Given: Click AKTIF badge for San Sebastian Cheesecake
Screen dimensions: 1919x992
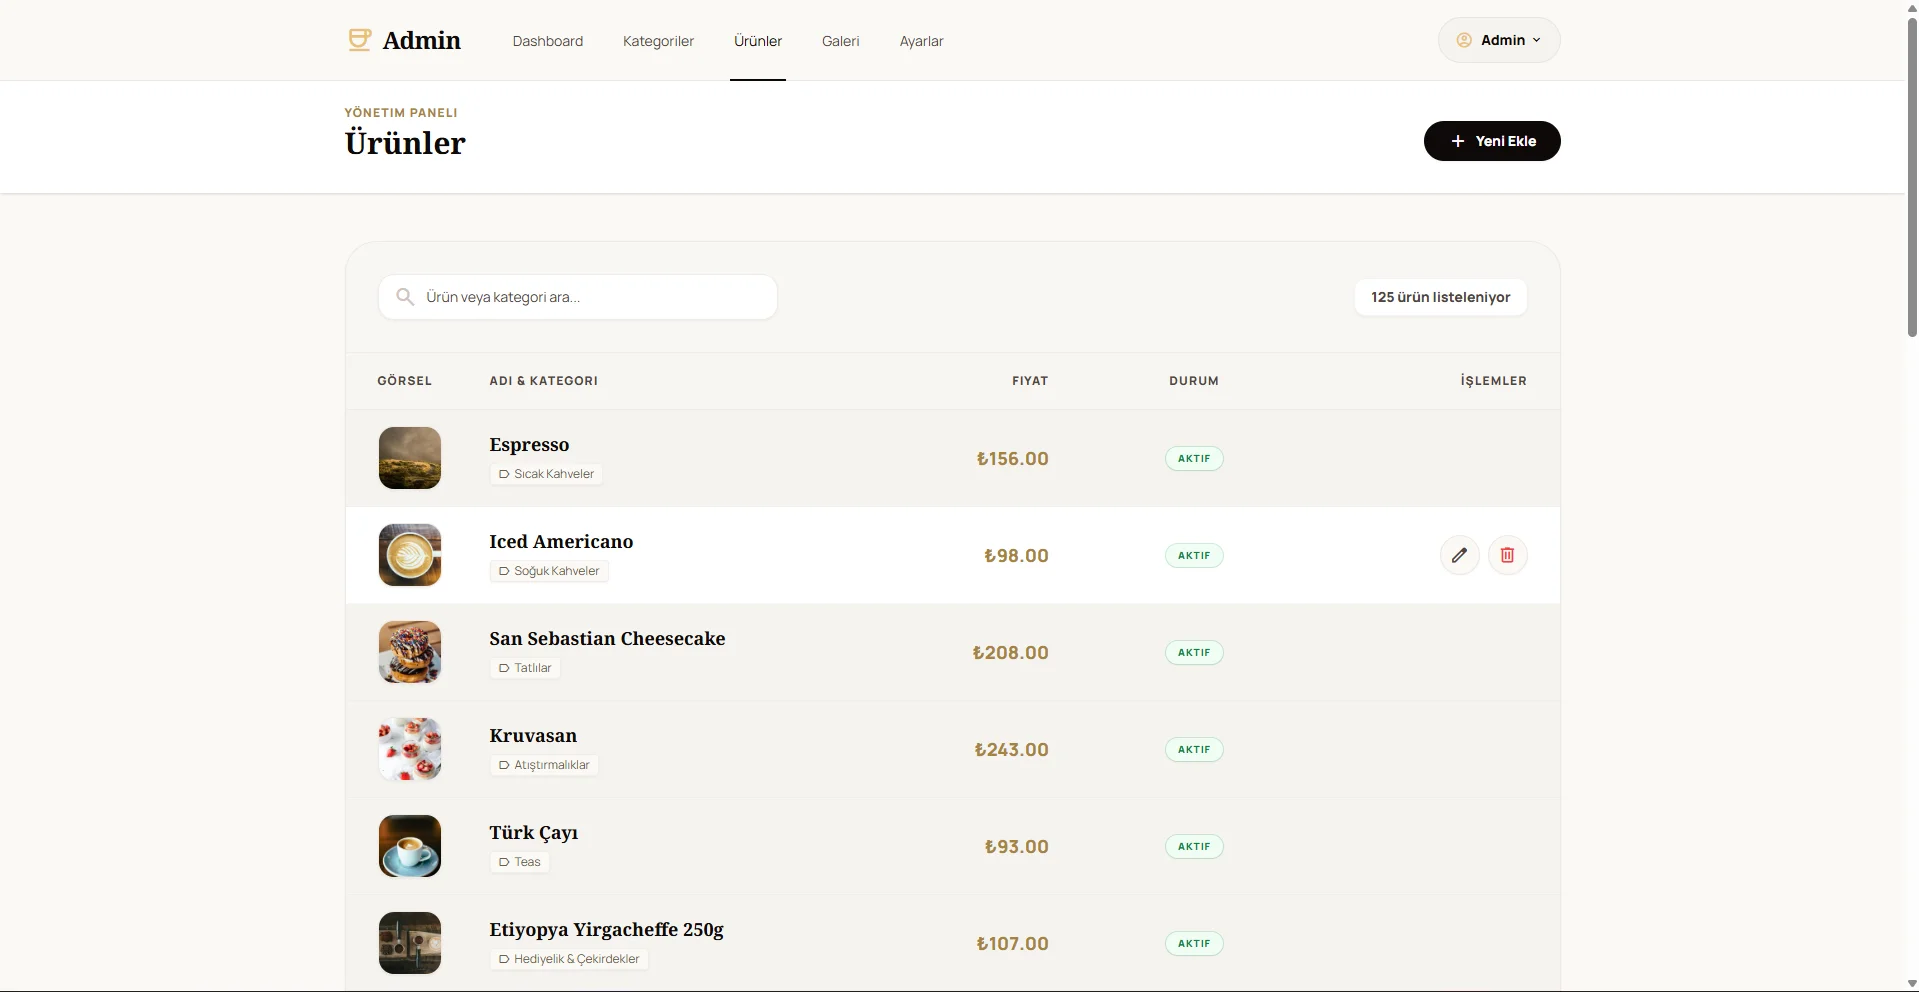Looking at the screenshot, I should coord(1194,652).
